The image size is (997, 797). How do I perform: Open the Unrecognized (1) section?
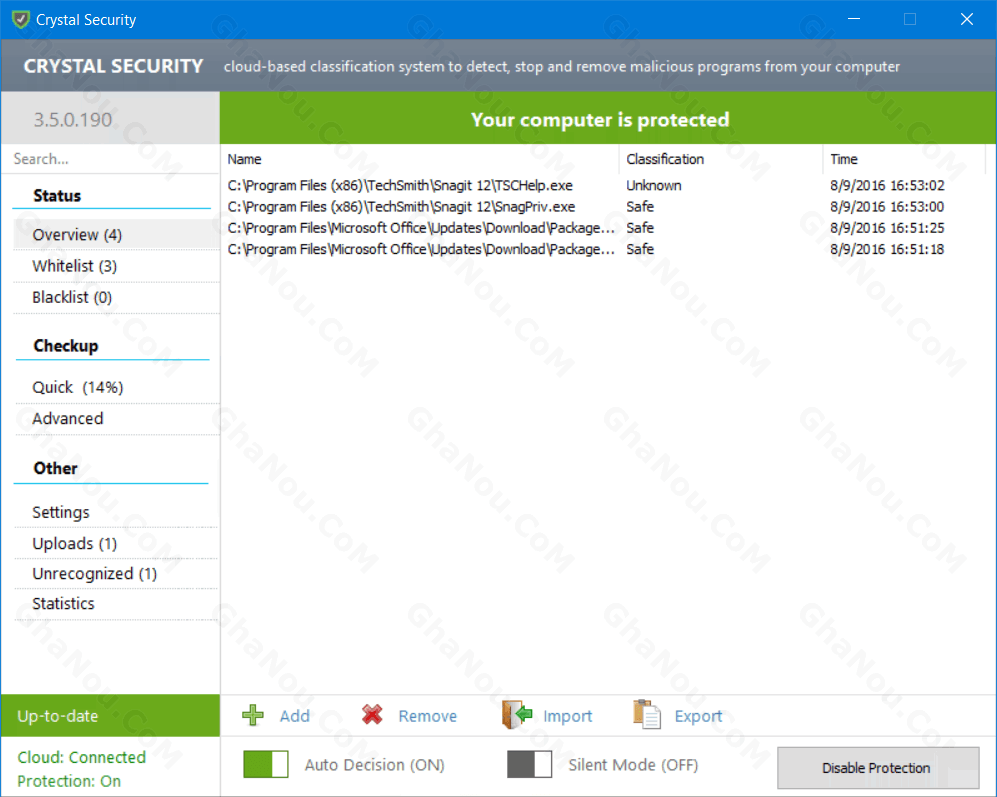[116, 574]
